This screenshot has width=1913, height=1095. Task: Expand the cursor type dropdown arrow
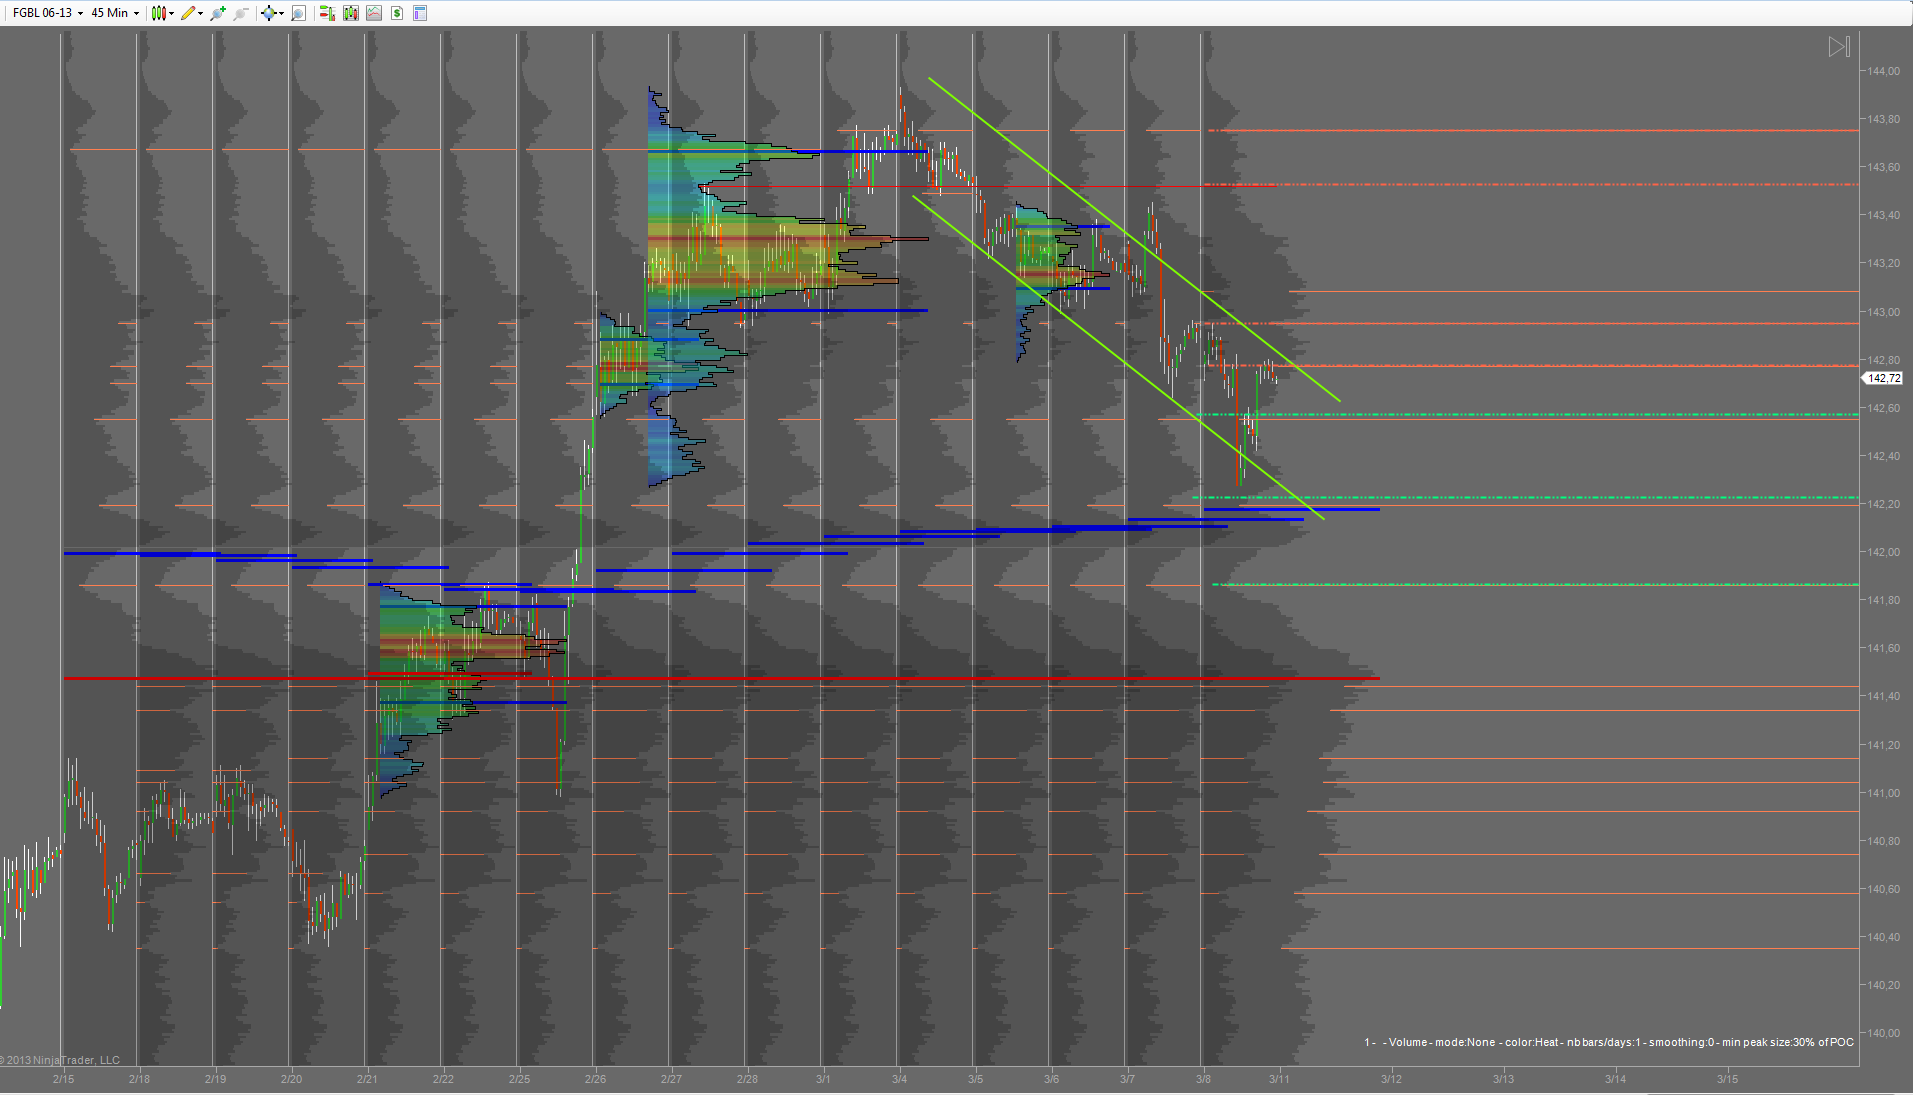282,13
